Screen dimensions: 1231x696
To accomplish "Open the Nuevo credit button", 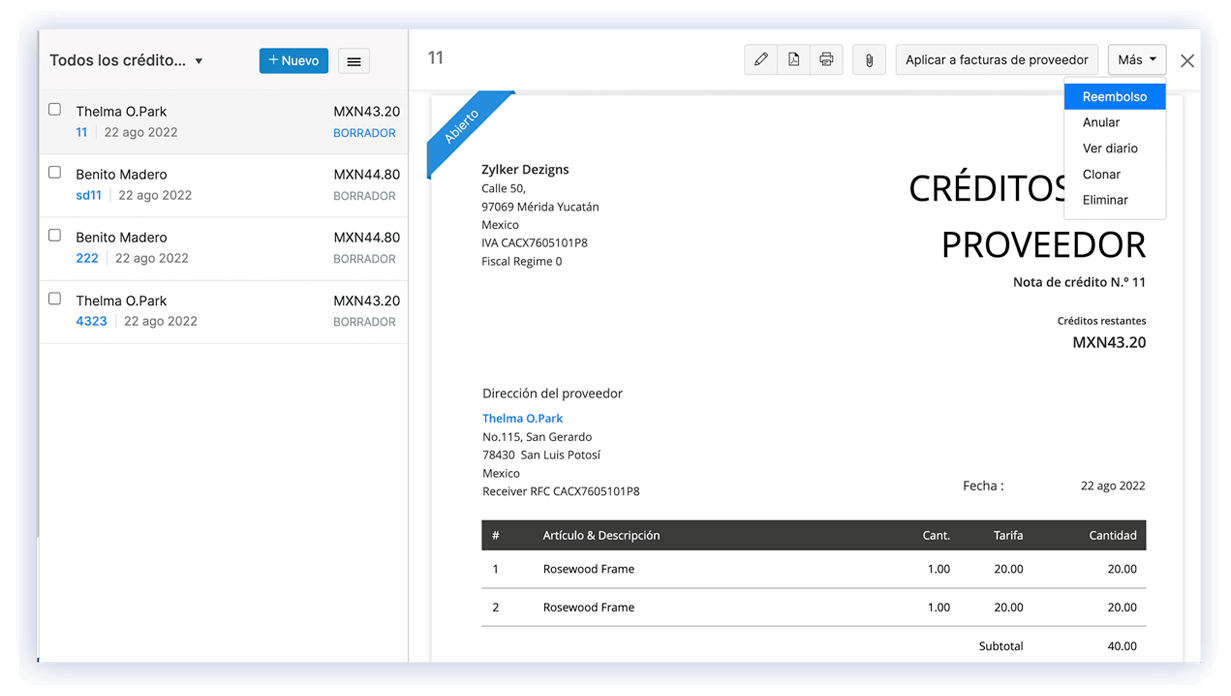I will click(293, 60).
